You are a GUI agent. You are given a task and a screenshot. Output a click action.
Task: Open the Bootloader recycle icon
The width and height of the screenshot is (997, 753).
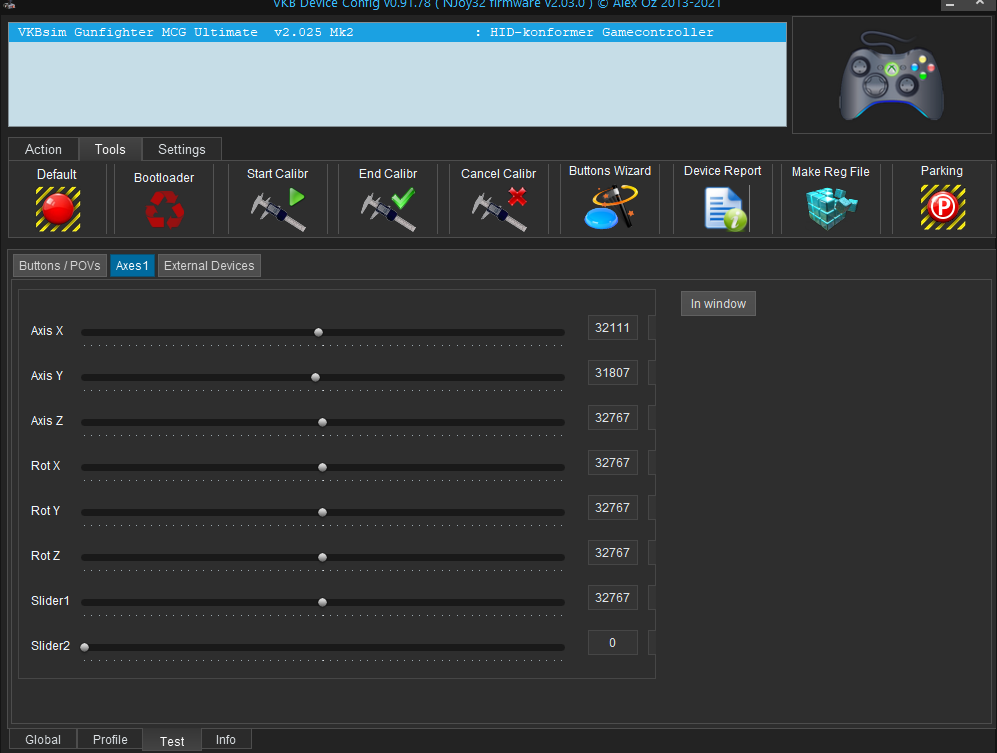(x=165, y=209)
